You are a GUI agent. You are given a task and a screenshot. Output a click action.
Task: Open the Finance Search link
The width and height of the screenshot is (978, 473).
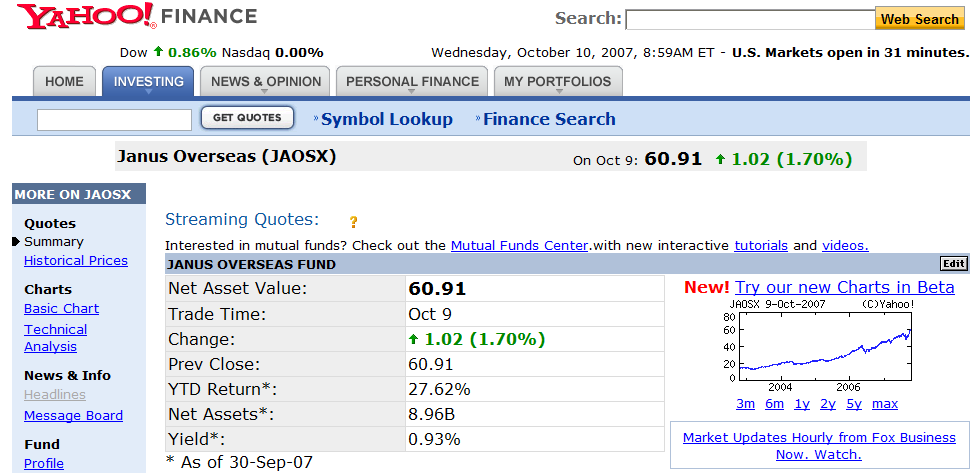click(549, 119)
